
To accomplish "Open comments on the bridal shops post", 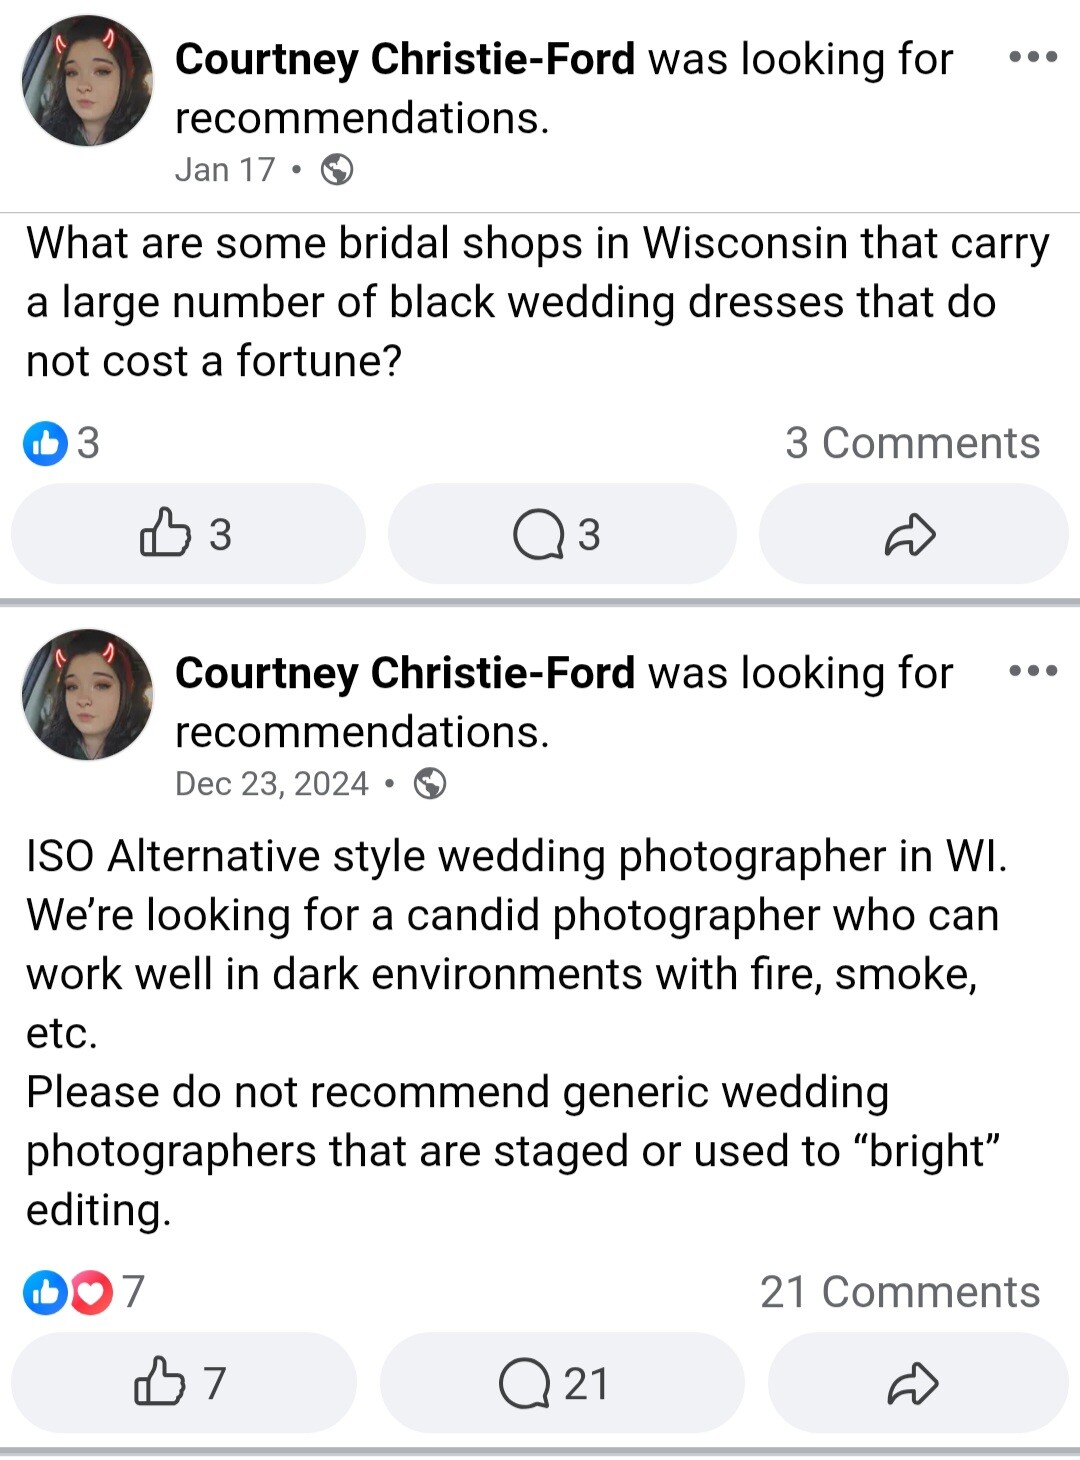I will (560, 534).
